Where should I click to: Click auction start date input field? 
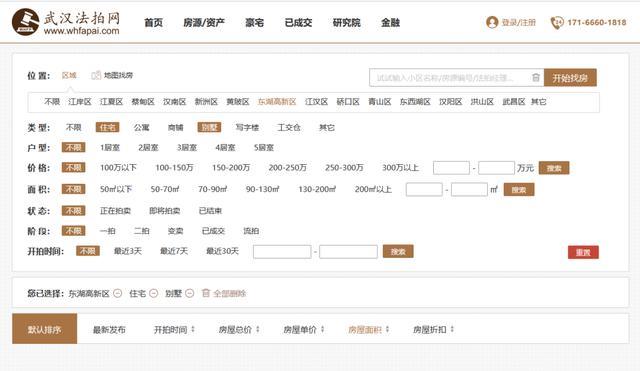click(x=282, y=251)
